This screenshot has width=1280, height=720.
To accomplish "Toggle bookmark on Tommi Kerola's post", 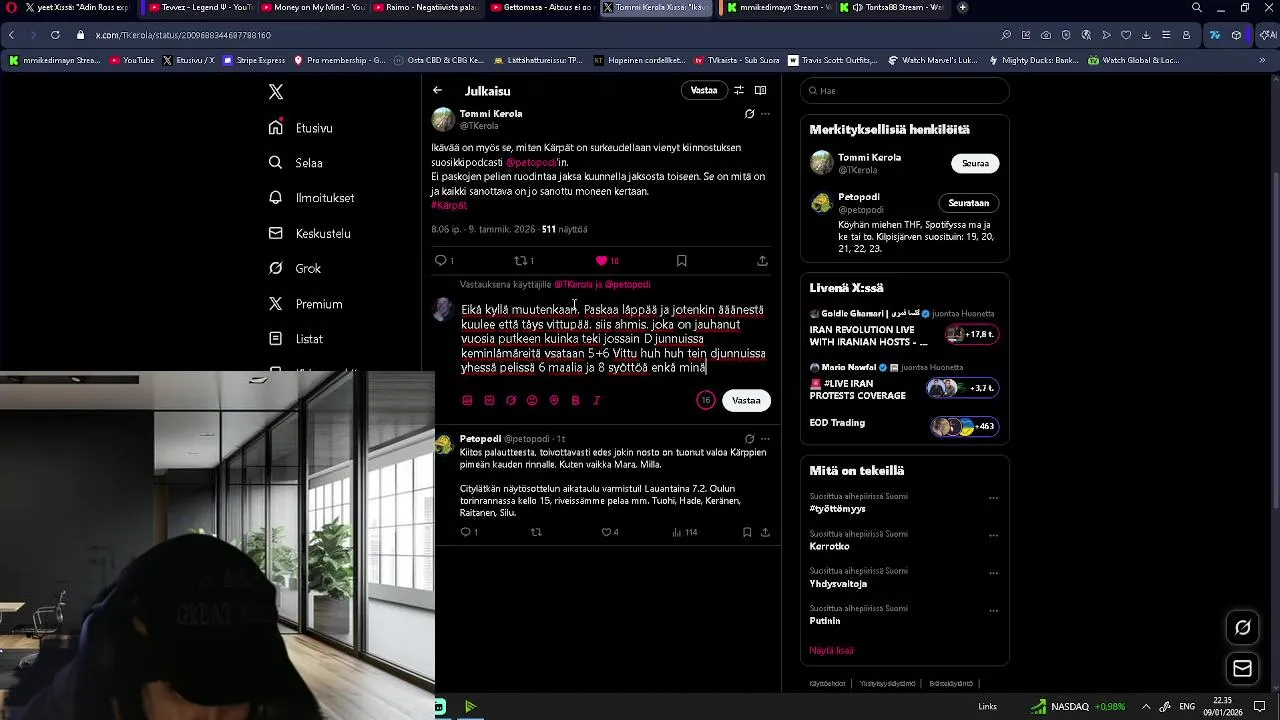I will pyautogui.click(x=682, y=260).
